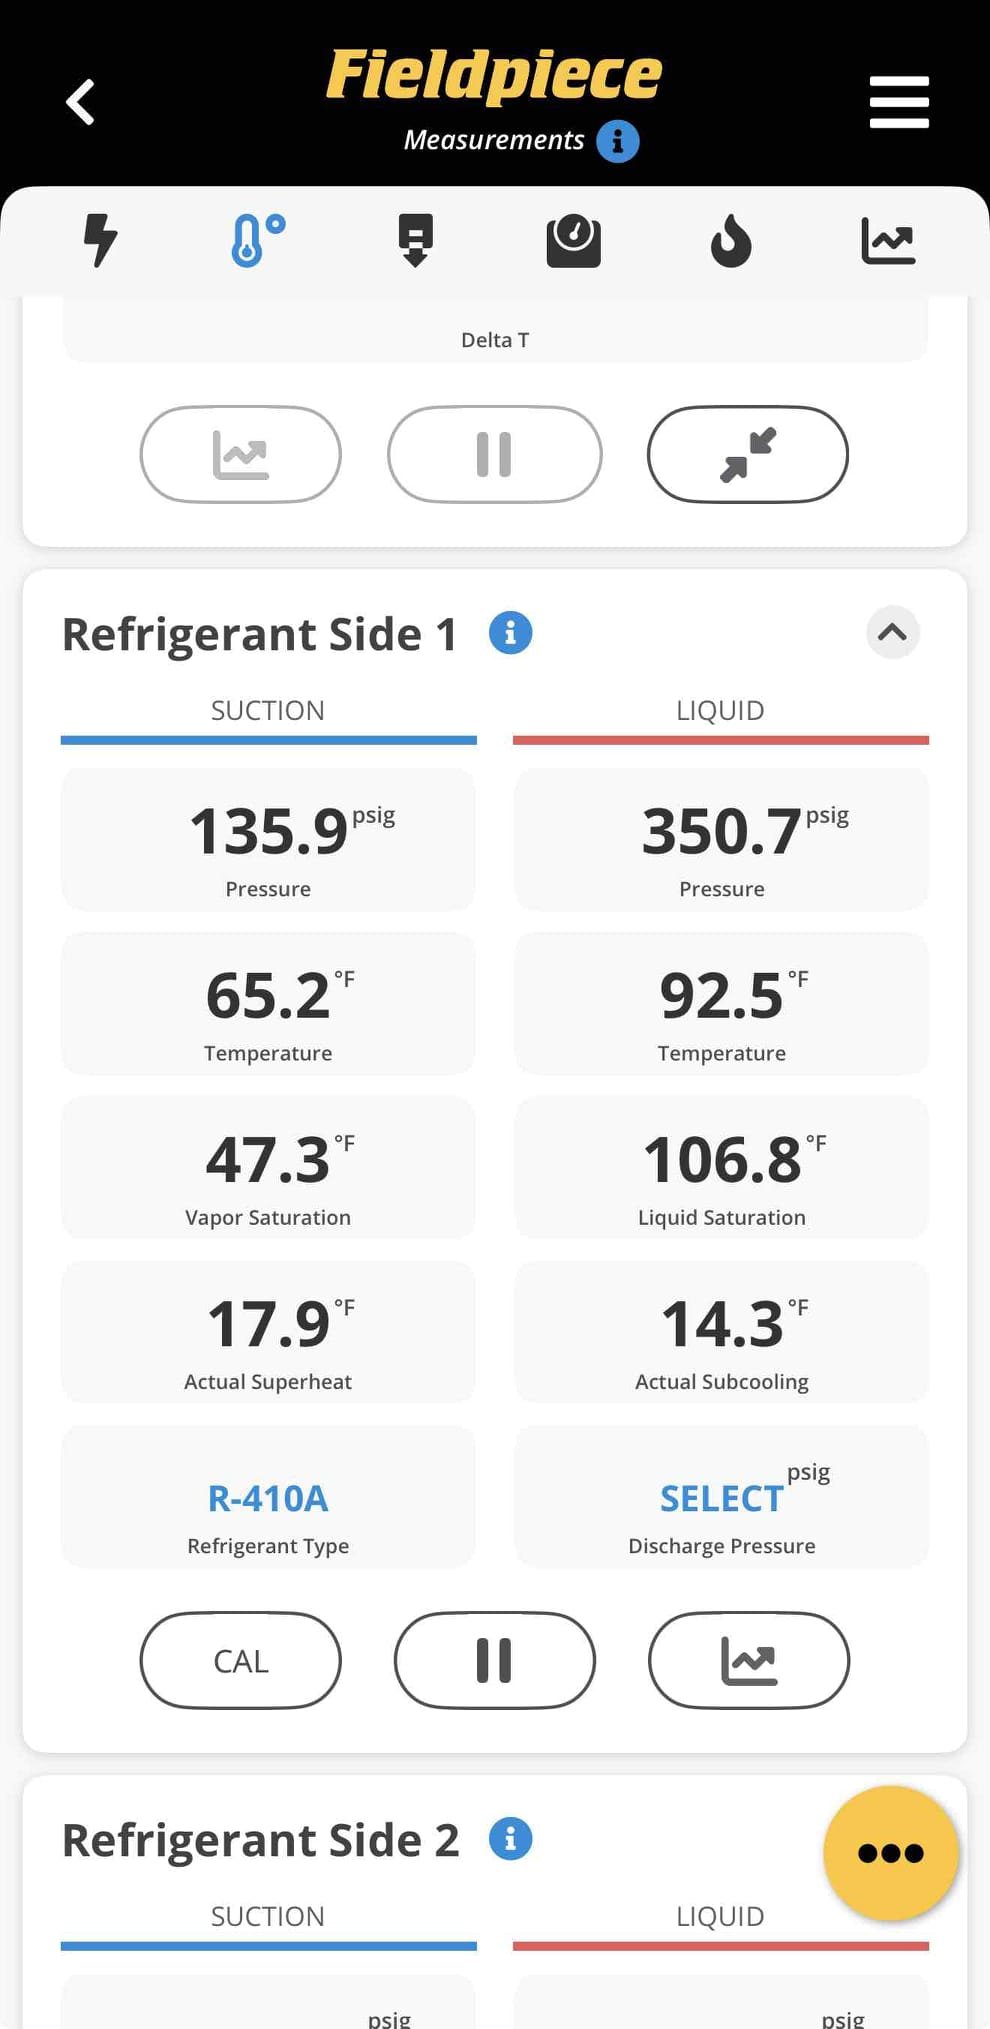Viewport: 990px width, 2029px height.
Task: Tap the yellow floating more-options button
Action: pos(891,1853)
